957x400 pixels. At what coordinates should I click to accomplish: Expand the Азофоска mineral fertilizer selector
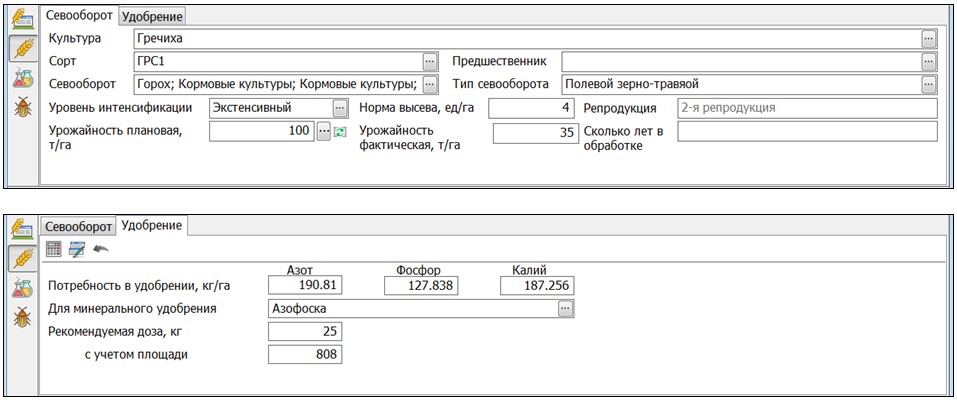565,309
